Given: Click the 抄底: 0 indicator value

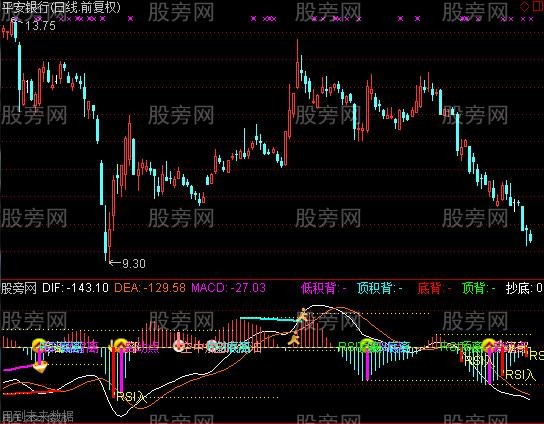Looking at the screenshot, I should point(524,288).
